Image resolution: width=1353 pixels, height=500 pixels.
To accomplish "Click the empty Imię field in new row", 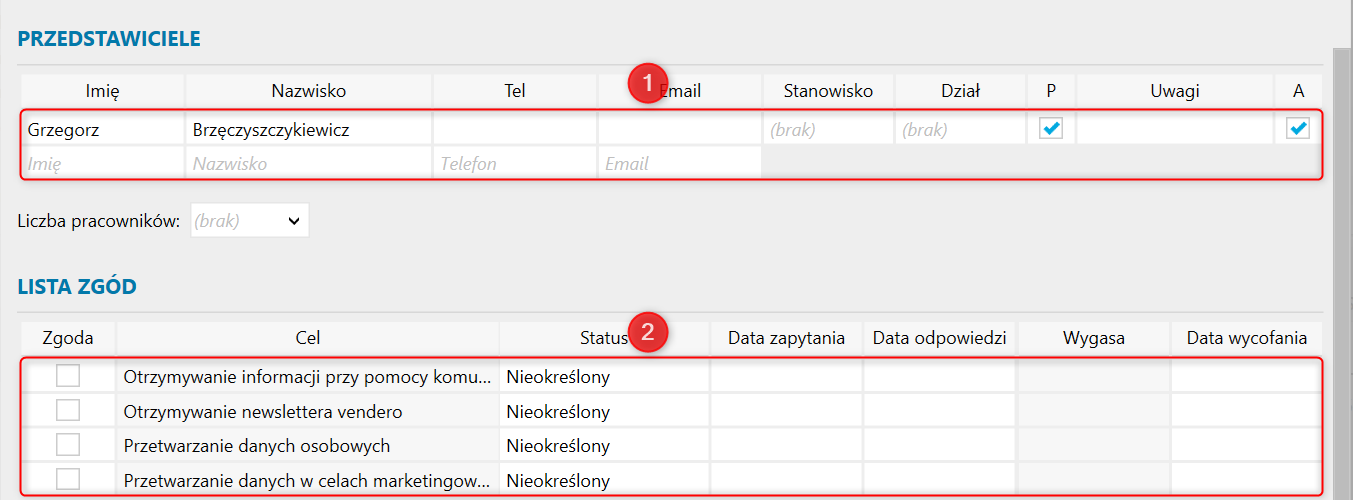I will [x=102, y=163].
